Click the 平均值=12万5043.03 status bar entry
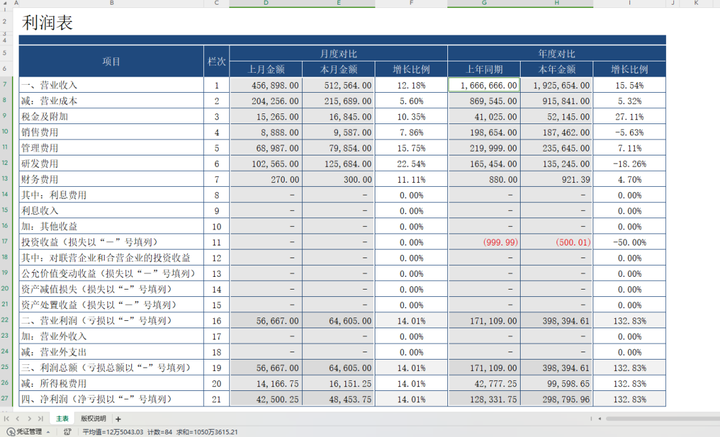Viewport: 720px width, 437px height. (113, 432)
